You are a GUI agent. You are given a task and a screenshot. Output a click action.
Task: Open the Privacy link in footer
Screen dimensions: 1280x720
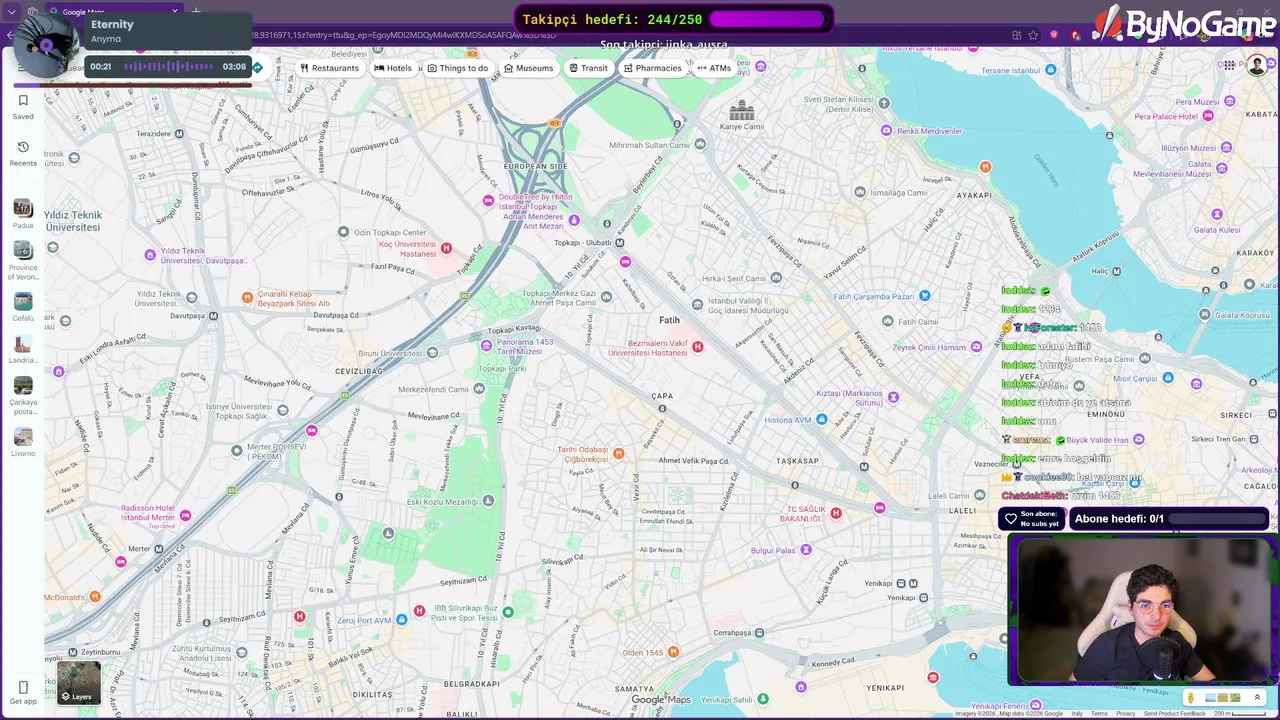coord(1126,714)
